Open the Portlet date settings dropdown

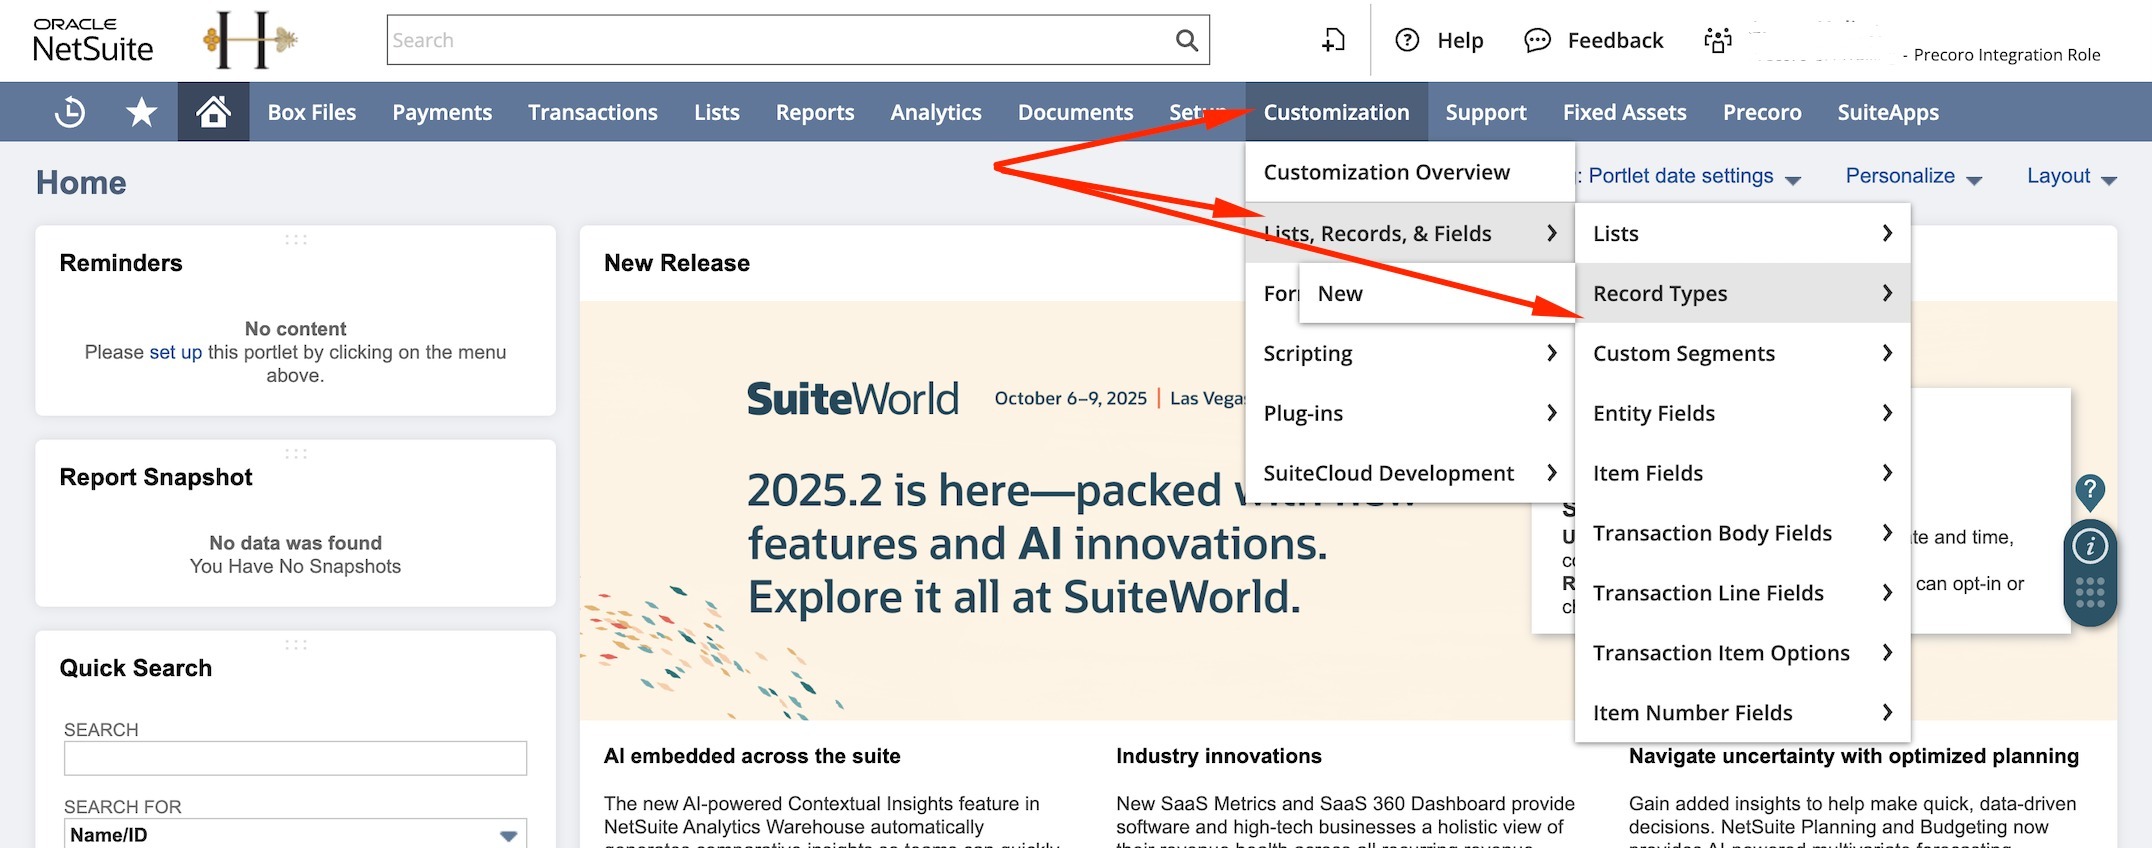(1694, 176)
